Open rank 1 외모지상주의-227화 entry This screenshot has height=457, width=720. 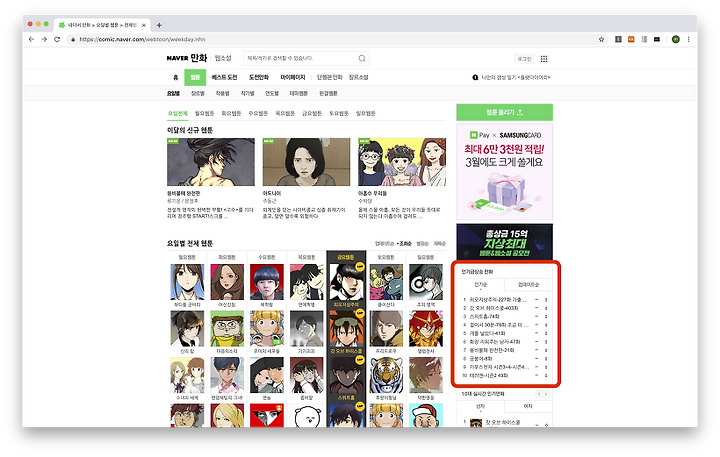coord(497,299)
